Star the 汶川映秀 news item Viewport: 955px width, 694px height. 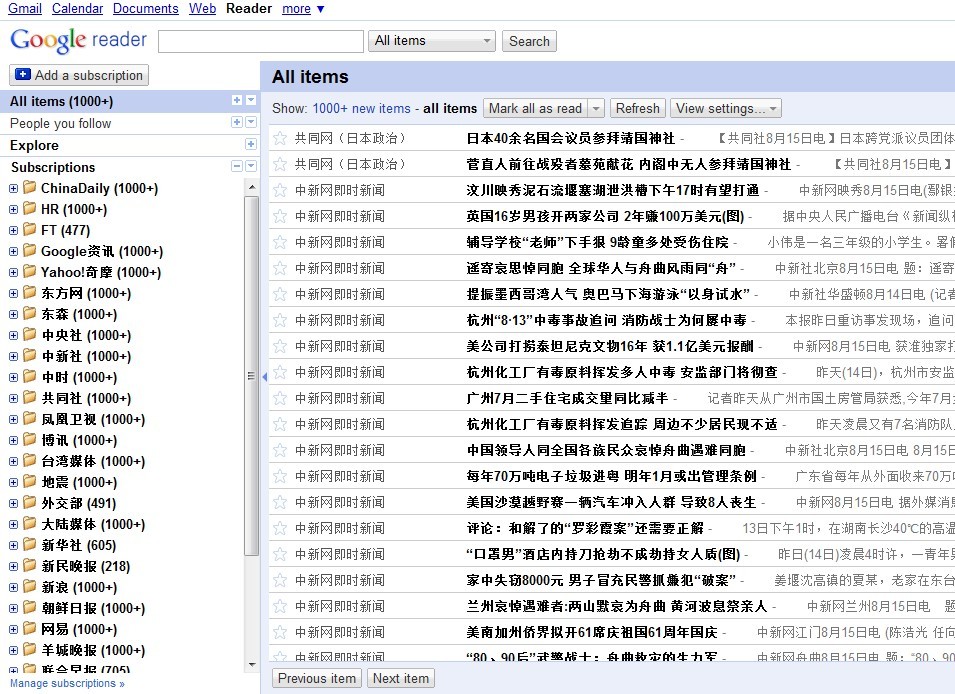click(280, 190)
